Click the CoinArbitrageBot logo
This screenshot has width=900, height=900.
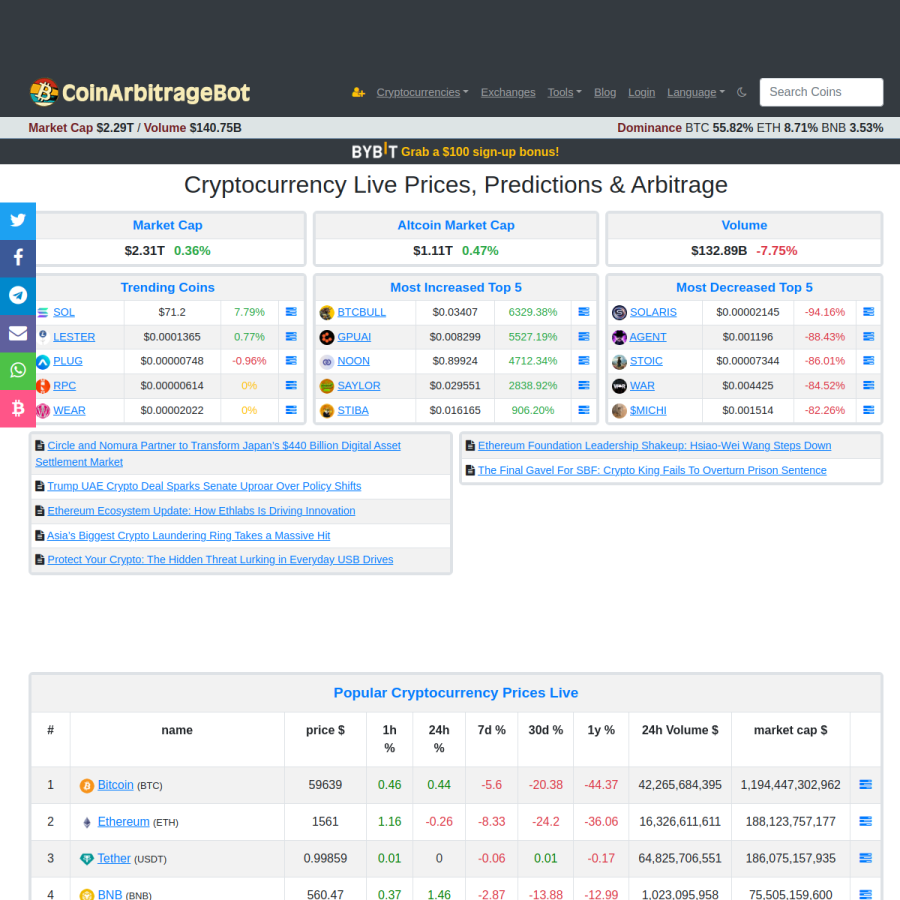tap(140, 92)
